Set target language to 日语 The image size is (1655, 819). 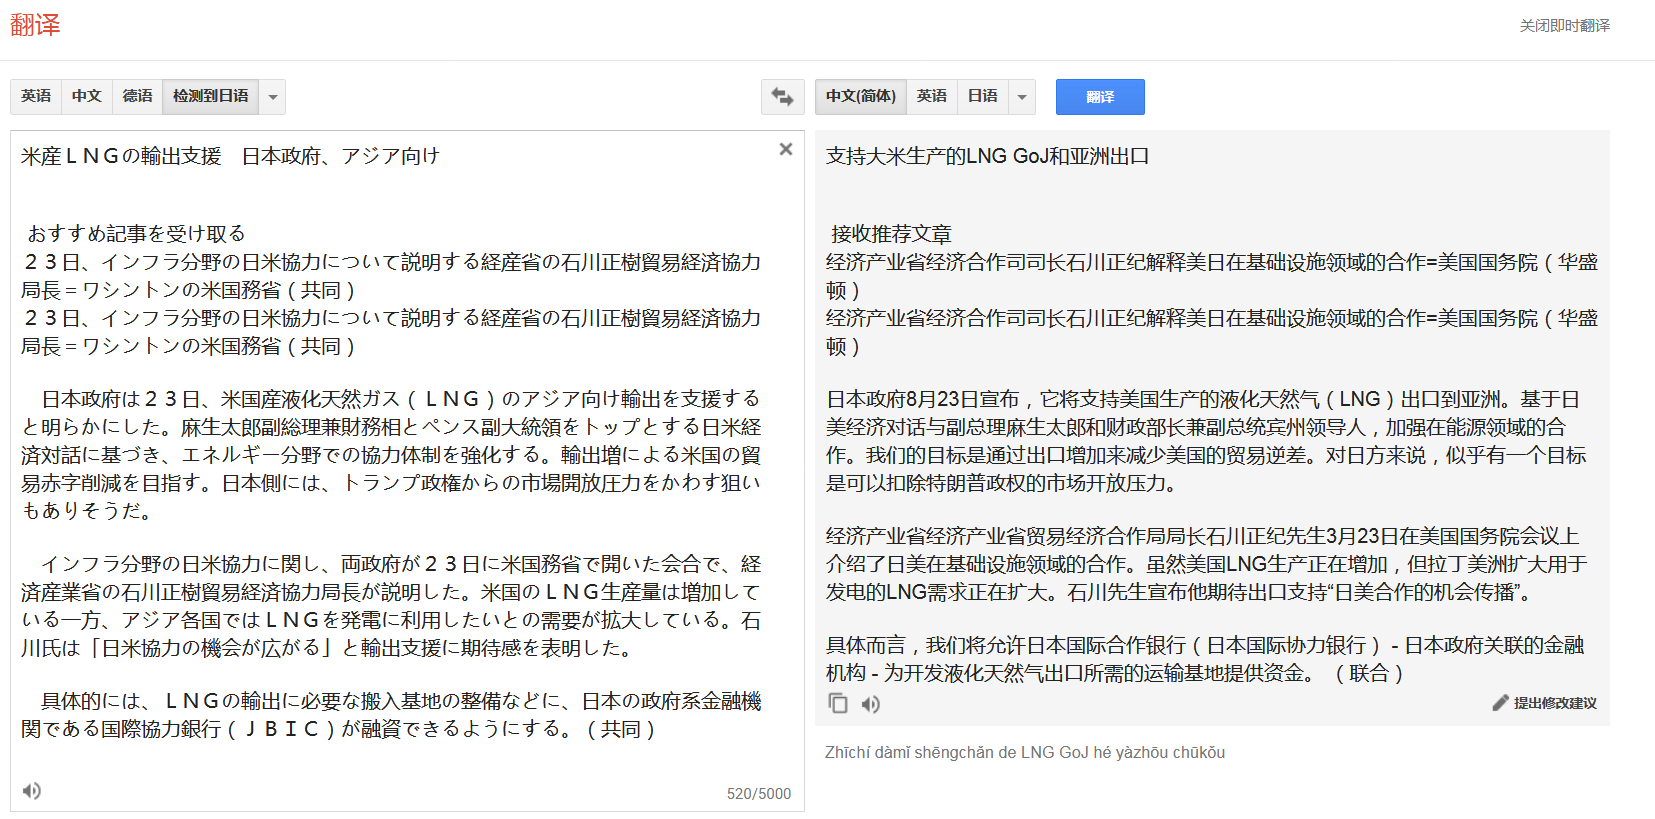point(983,96)
